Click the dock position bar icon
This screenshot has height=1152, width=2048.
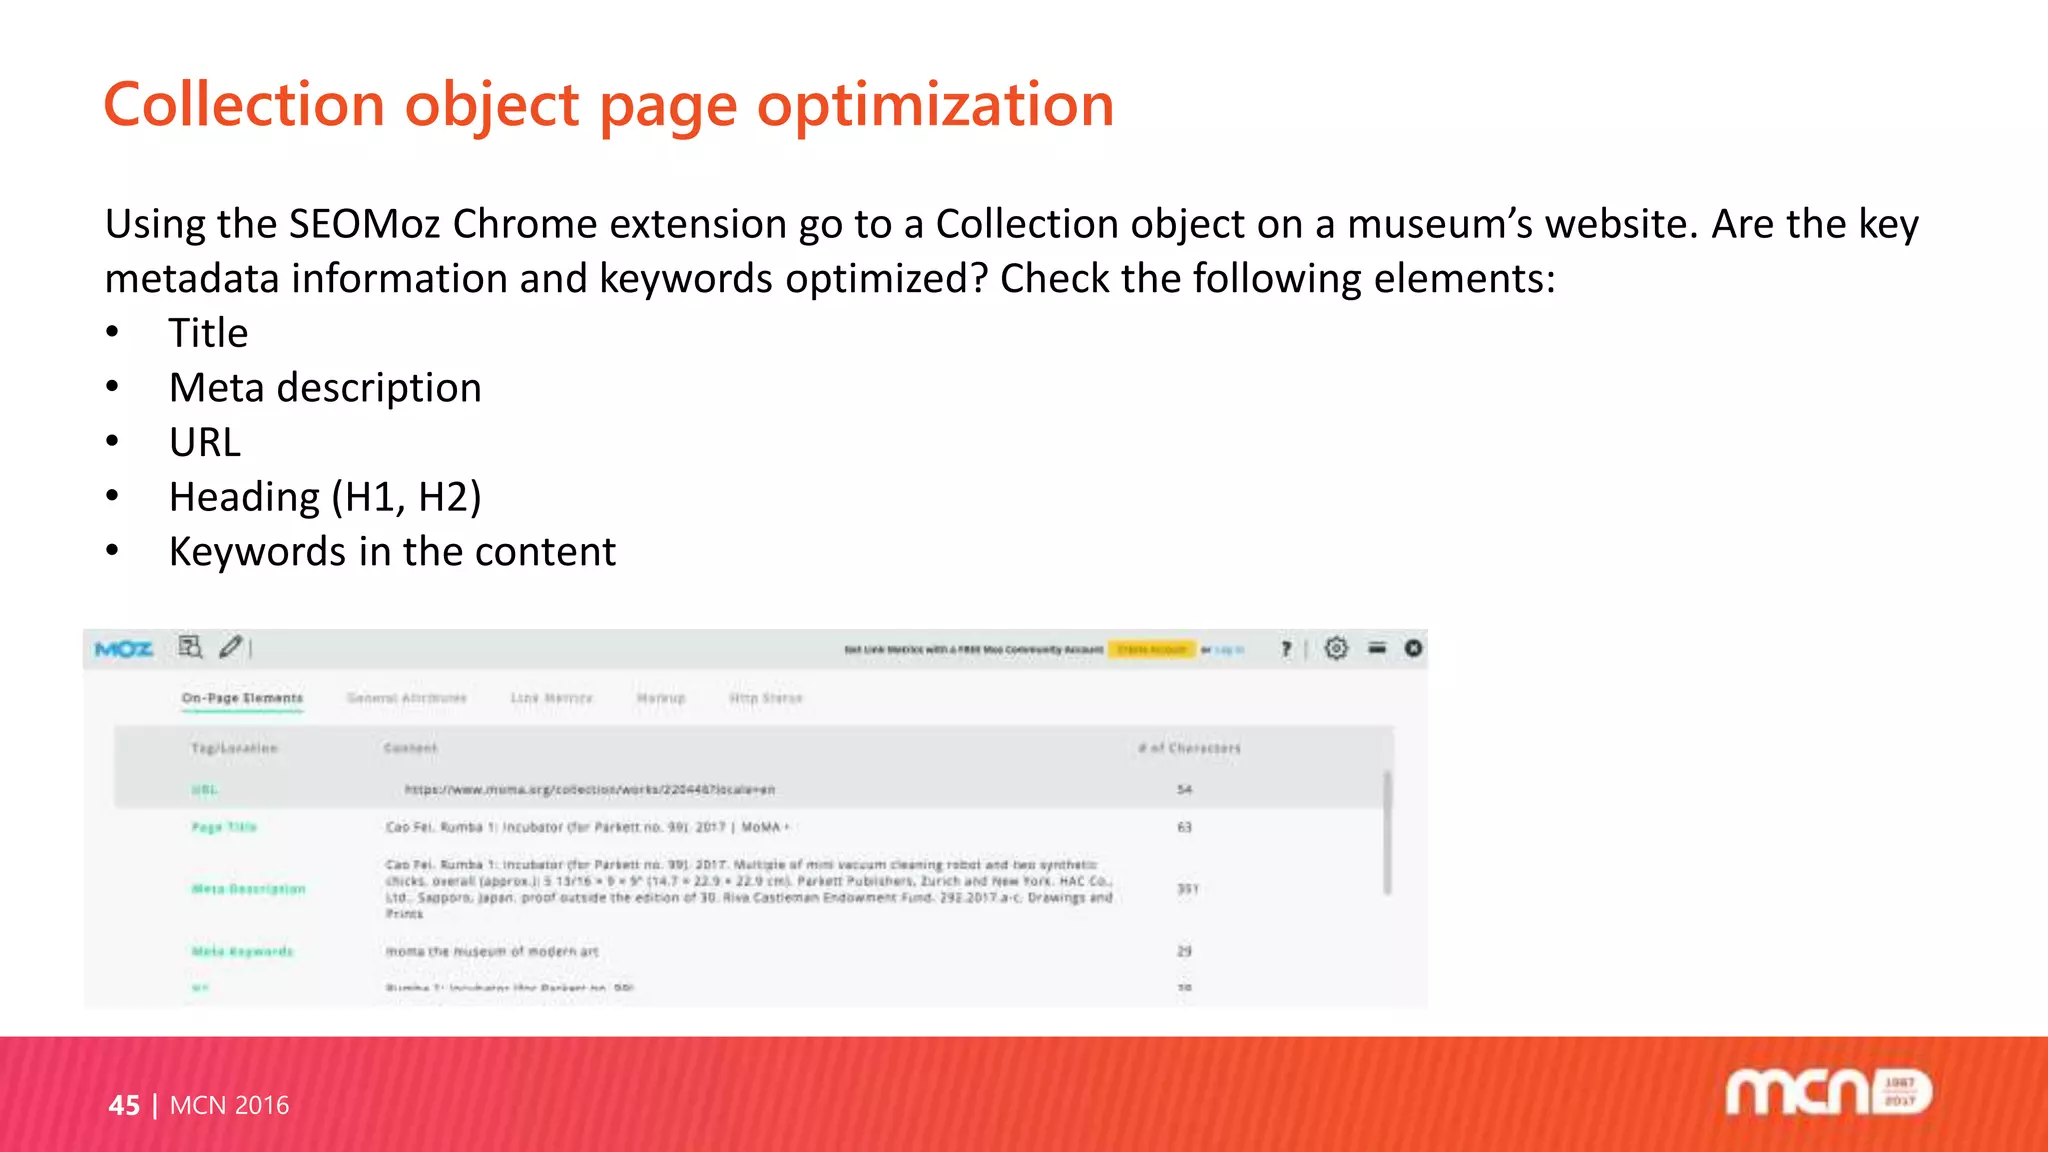(x=1377, y=648)
